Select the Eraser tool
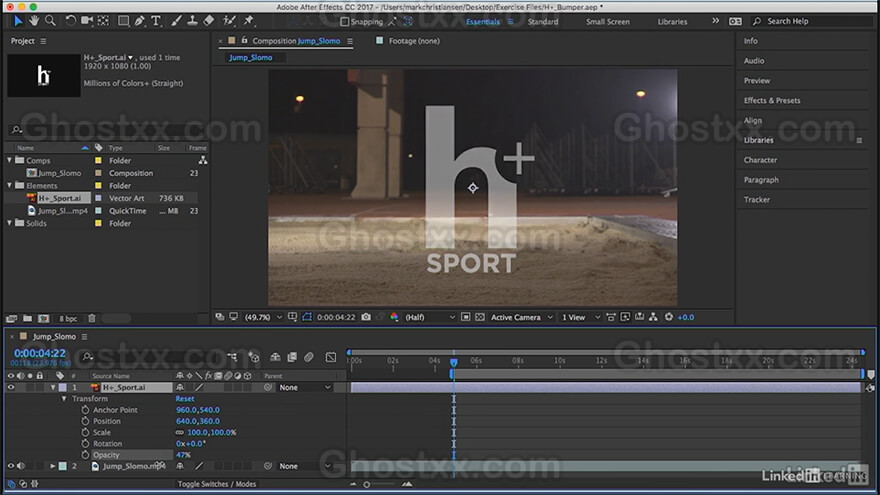 pyautogui.click(x=209, y=21)
